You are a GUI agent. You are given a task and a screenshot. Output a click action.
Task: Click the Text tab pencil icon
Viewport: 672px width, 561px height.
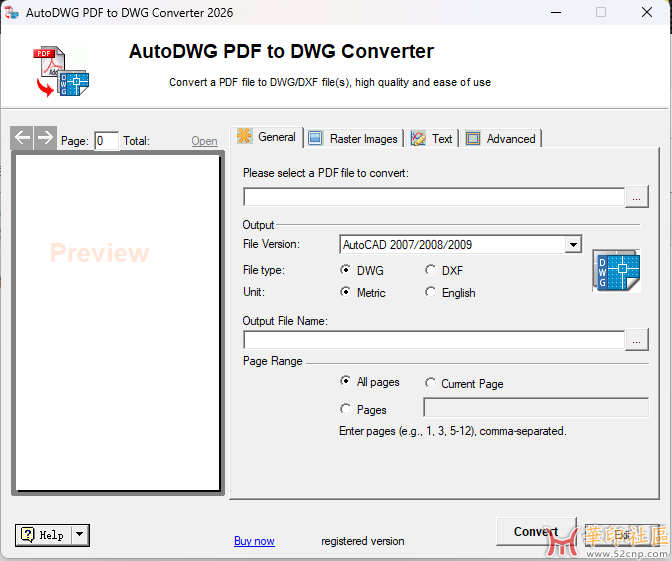pyautogui.click(x=418, y=138)
